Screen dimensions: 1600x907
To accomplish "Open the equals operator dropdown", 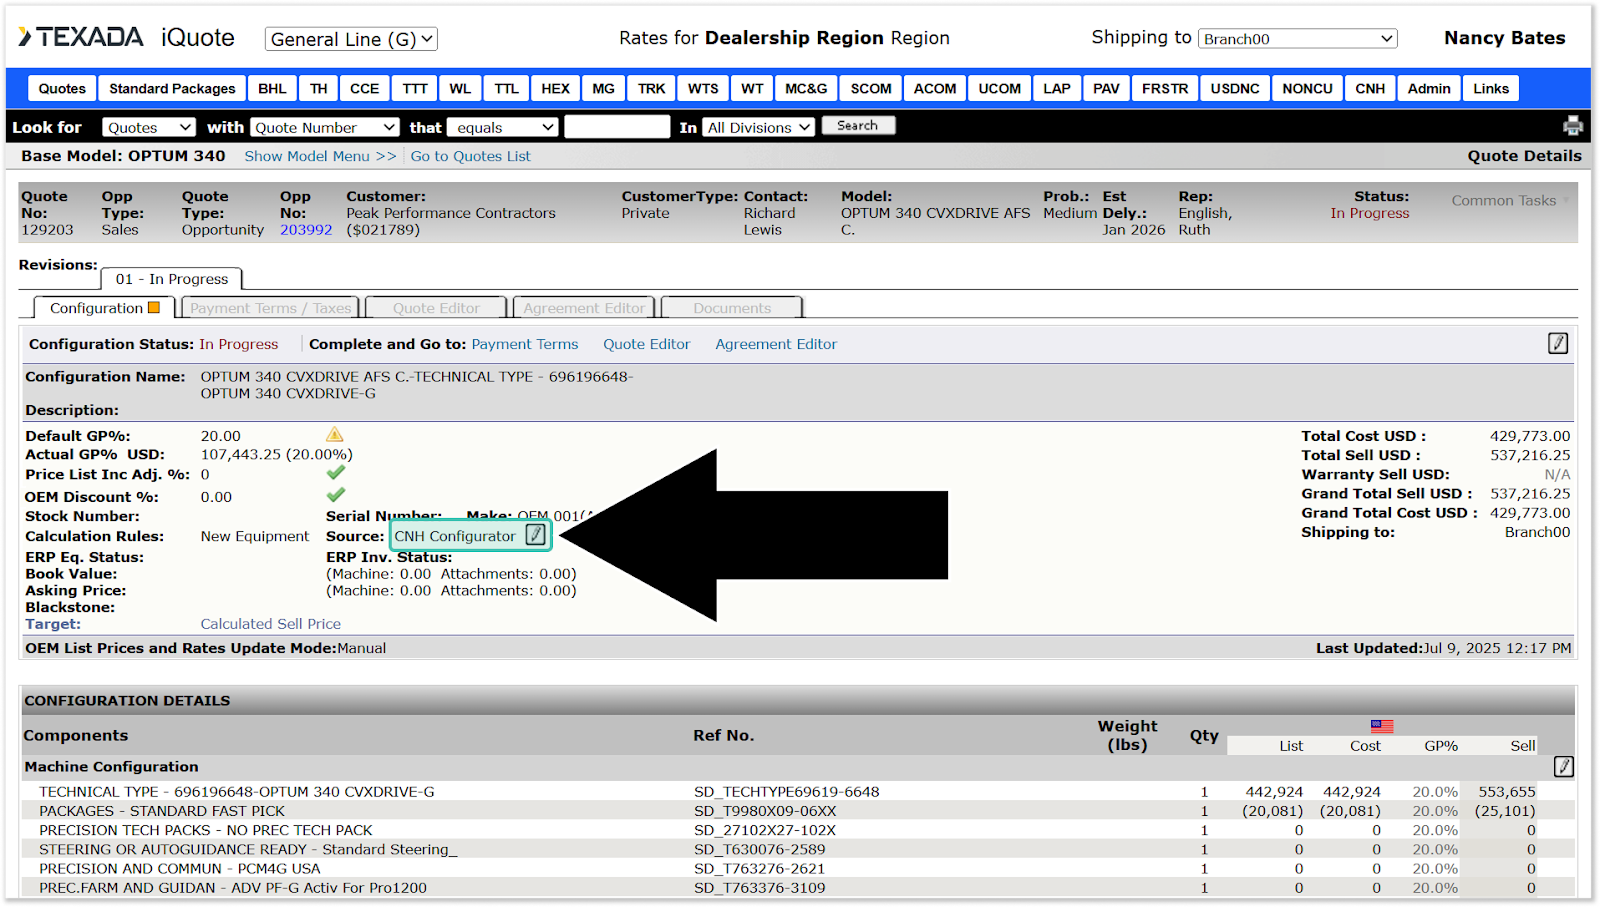I will coord(502,127).
